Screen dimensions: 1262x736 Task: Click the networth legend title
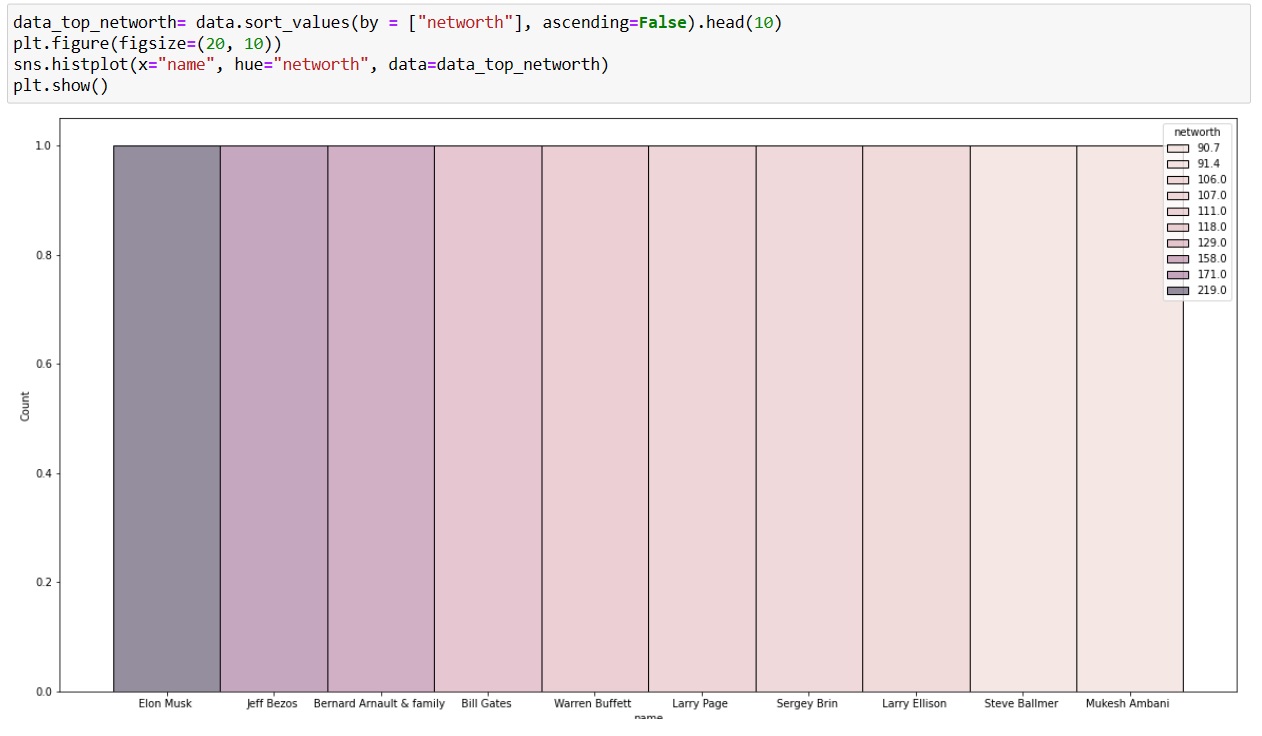pyautogui.click(x=1197, y=132)
